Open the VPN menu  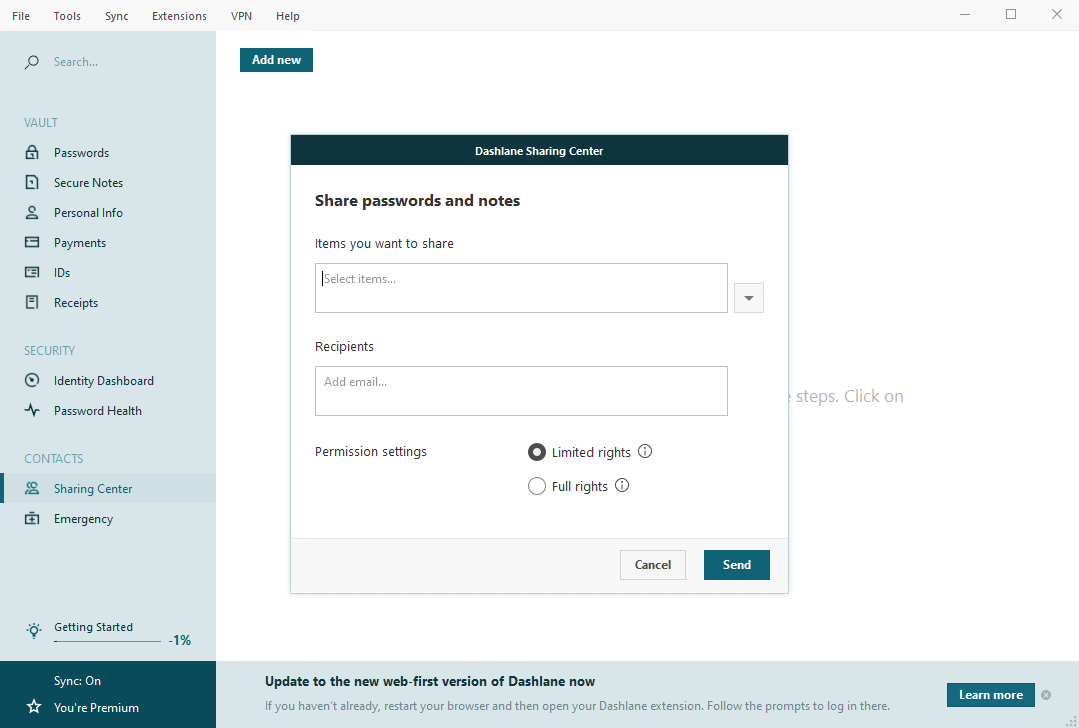coord(241,16)
